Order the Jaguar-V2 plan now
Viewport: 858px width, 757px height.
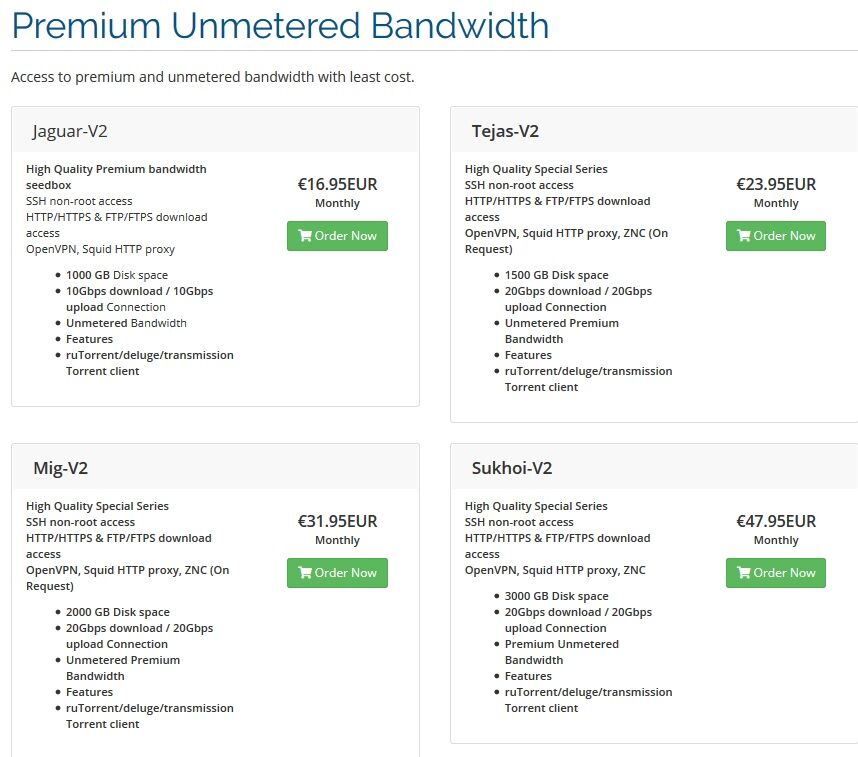(x=337, y=236)
